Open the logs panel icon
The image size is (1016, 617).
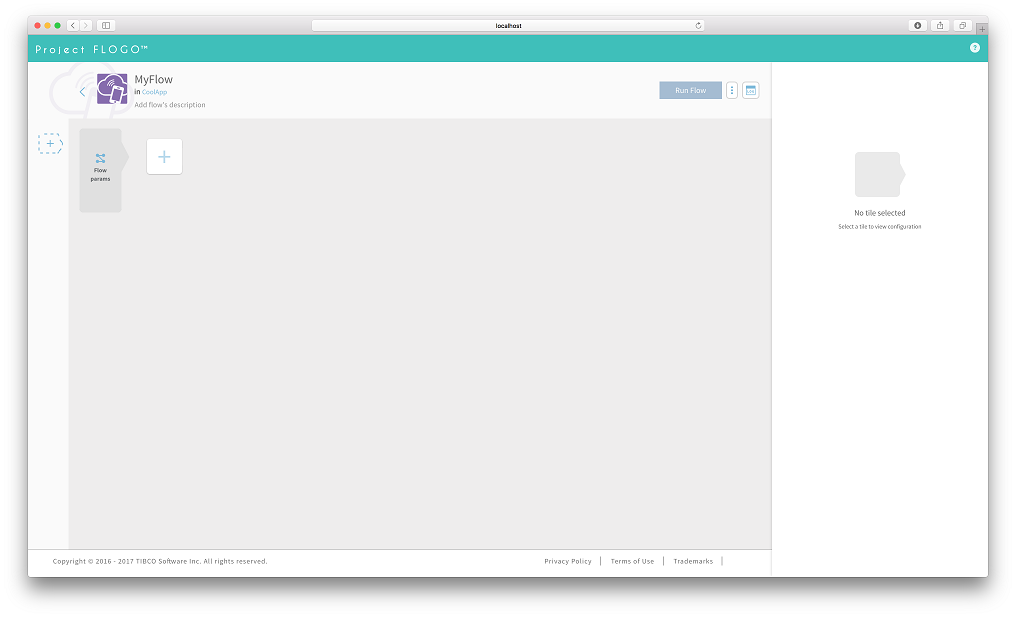(750, 90)
